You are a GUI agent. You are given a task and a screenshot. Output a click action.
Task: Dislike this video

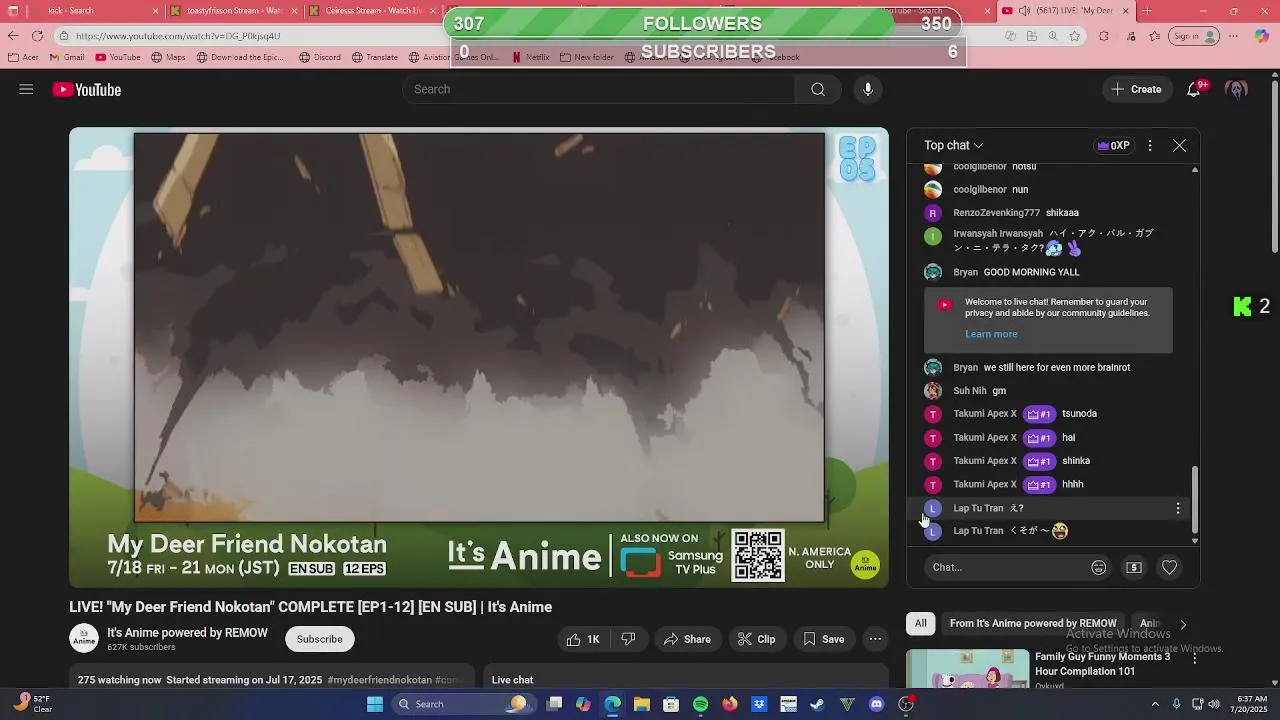(628, 639)
